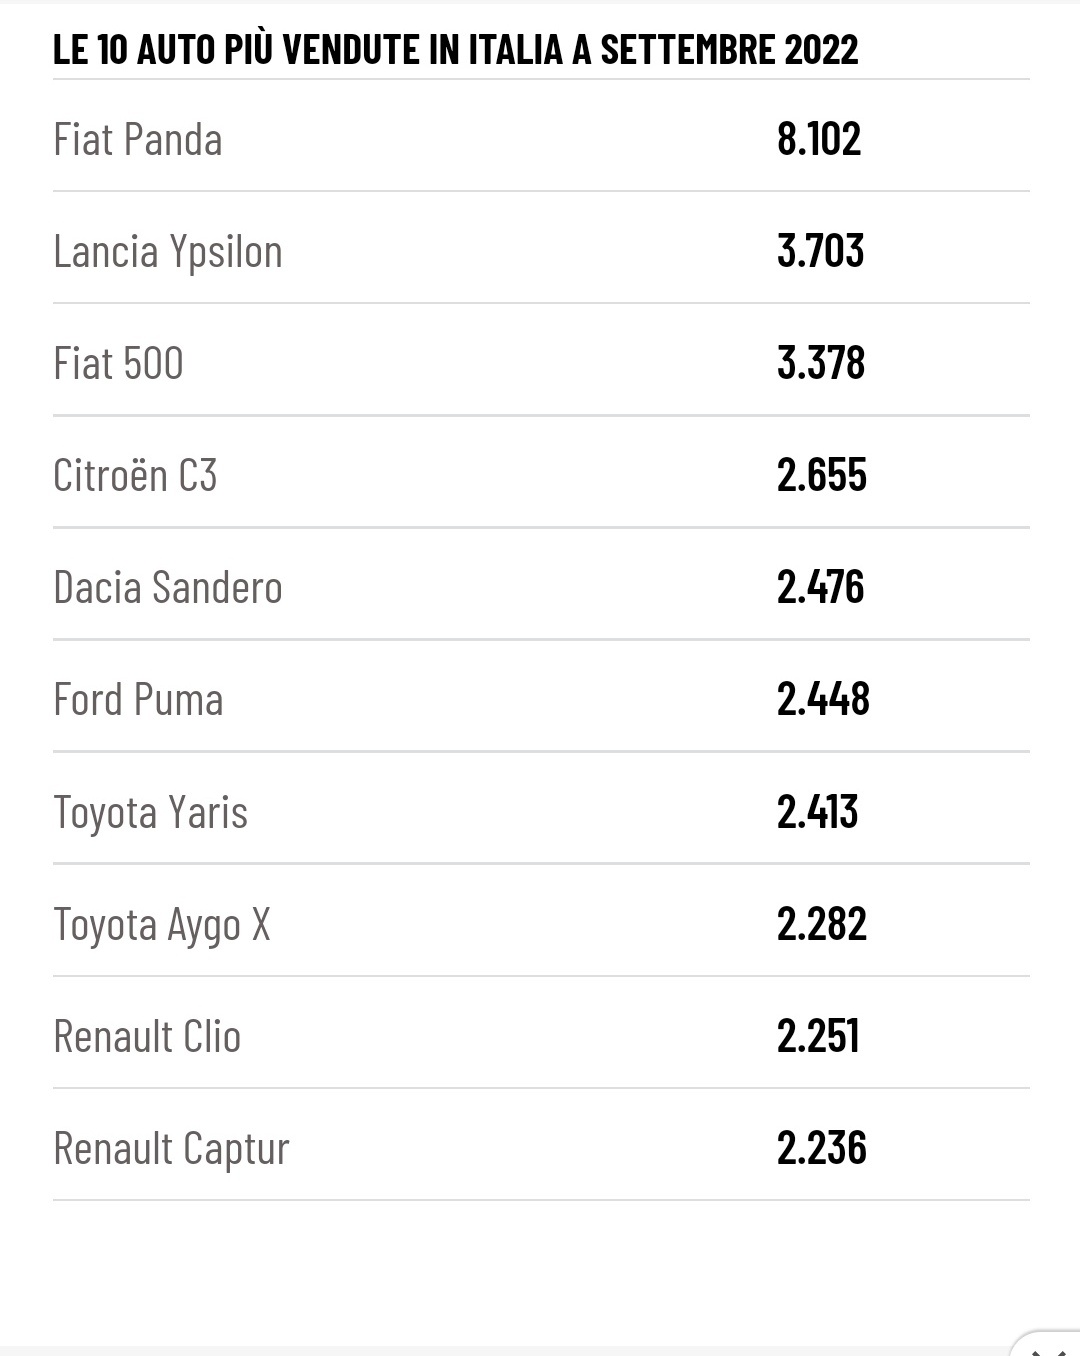Click the partially visible icon at bottom right
Image resolution: width=1080 pixels, height=1356 pixels.
[1048, 1344]
